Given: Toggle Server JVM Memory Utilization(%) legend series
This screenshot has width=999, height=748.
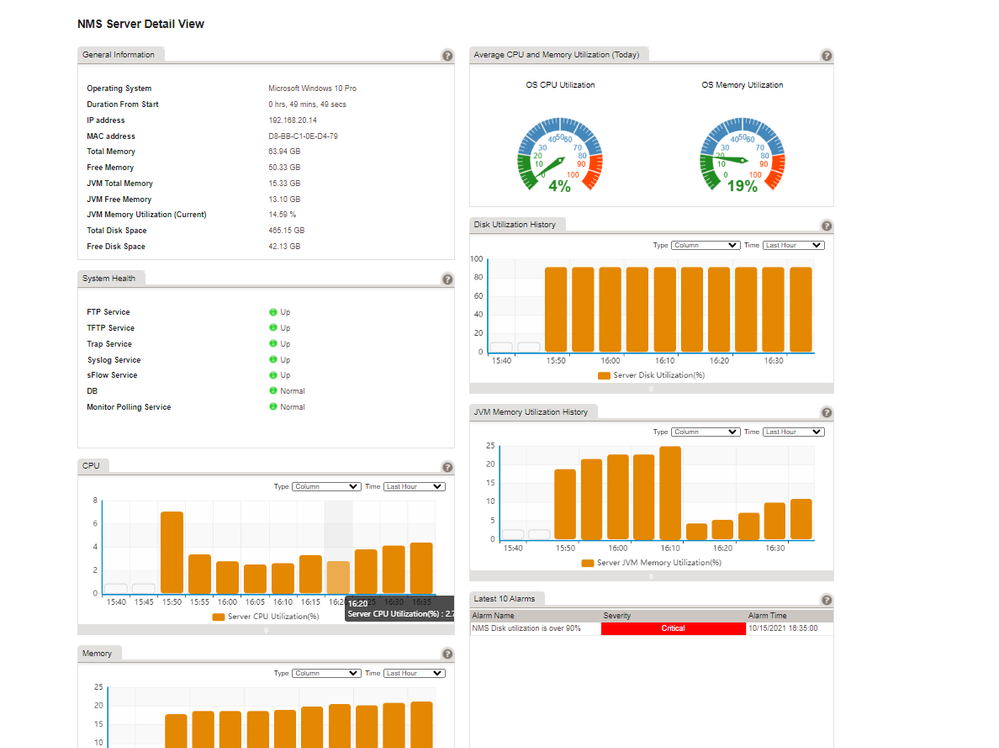Looking at the screenshot, I should pyautogui.click(x=651, y=563).
